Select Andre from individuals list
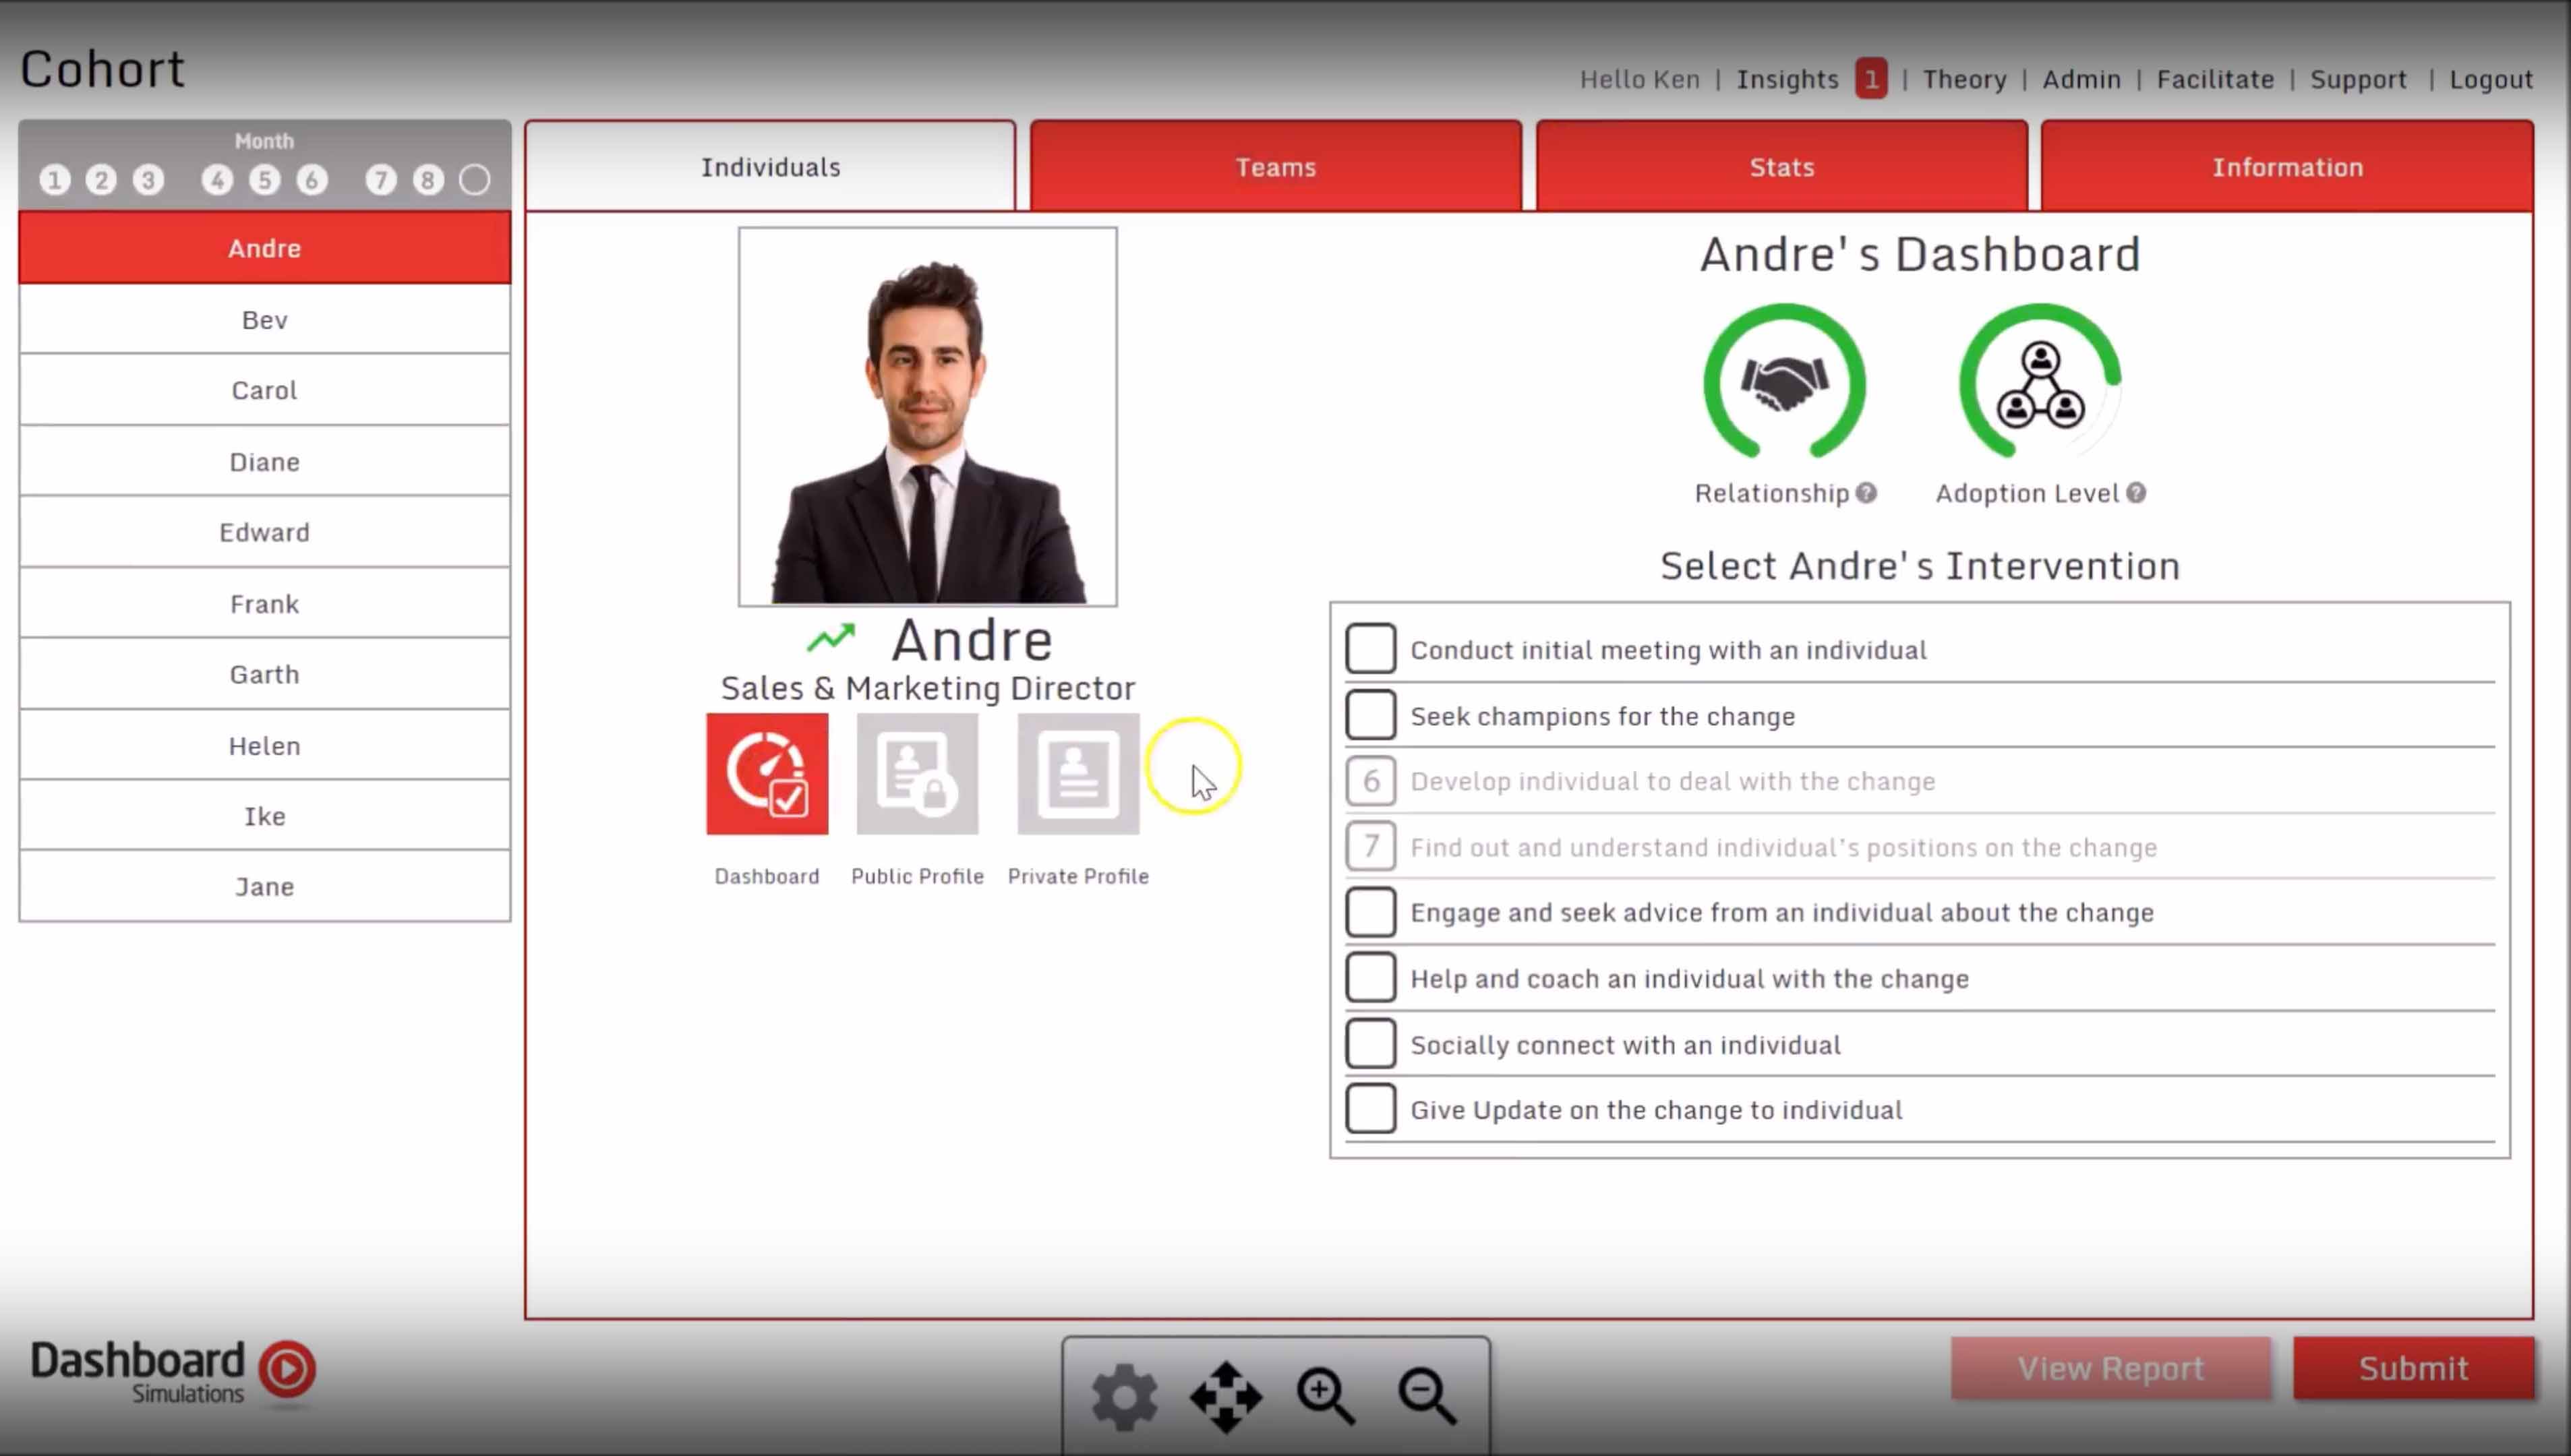 [263, 247]
